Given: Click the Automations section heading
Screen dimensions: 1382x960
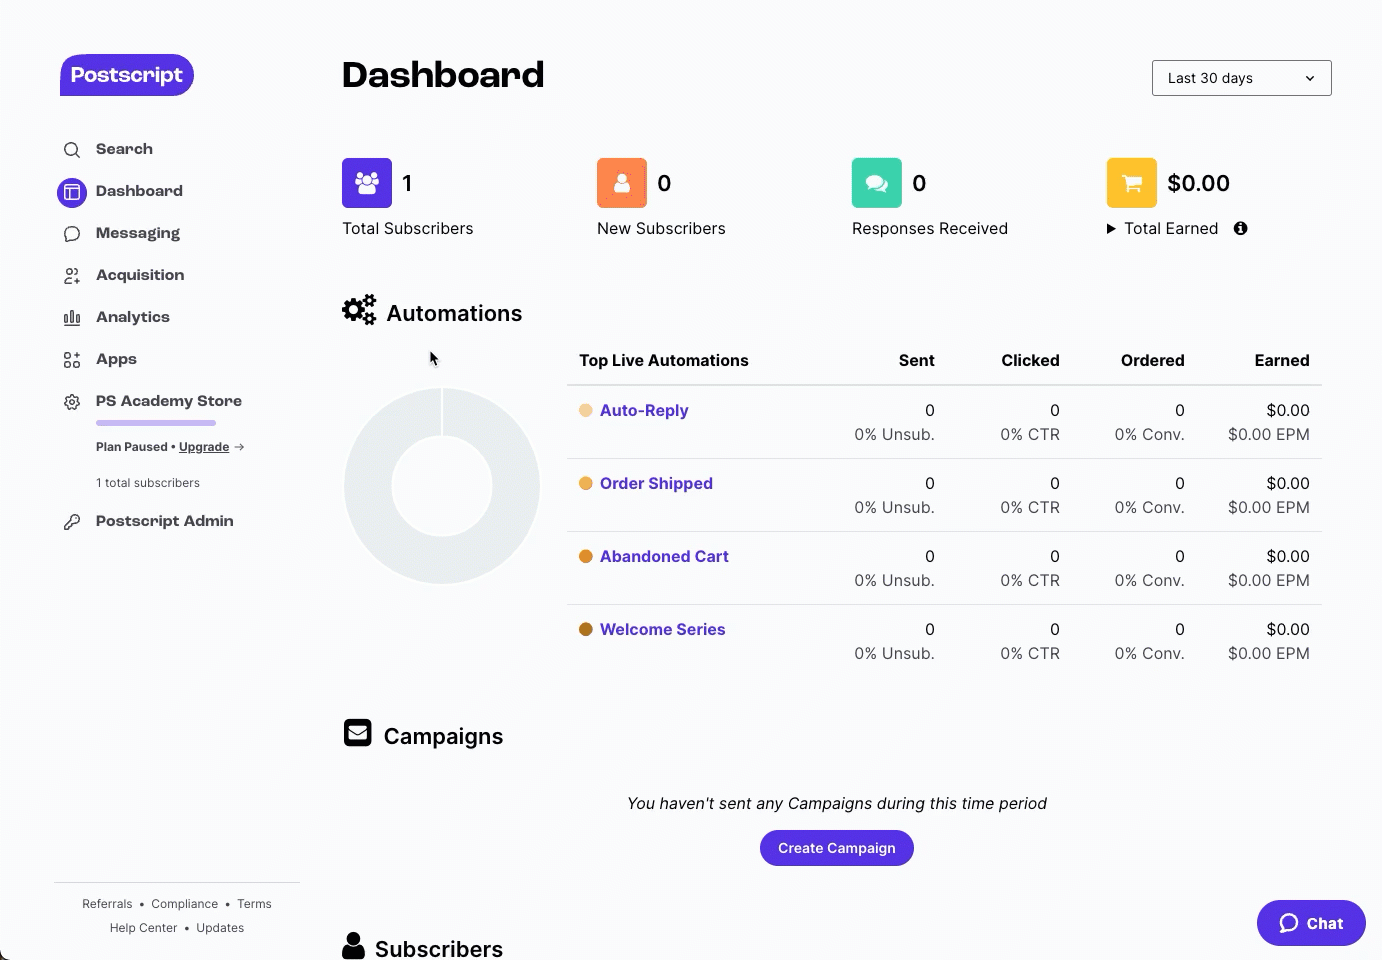Looking at the screenshot, I should tap(454, 313).
